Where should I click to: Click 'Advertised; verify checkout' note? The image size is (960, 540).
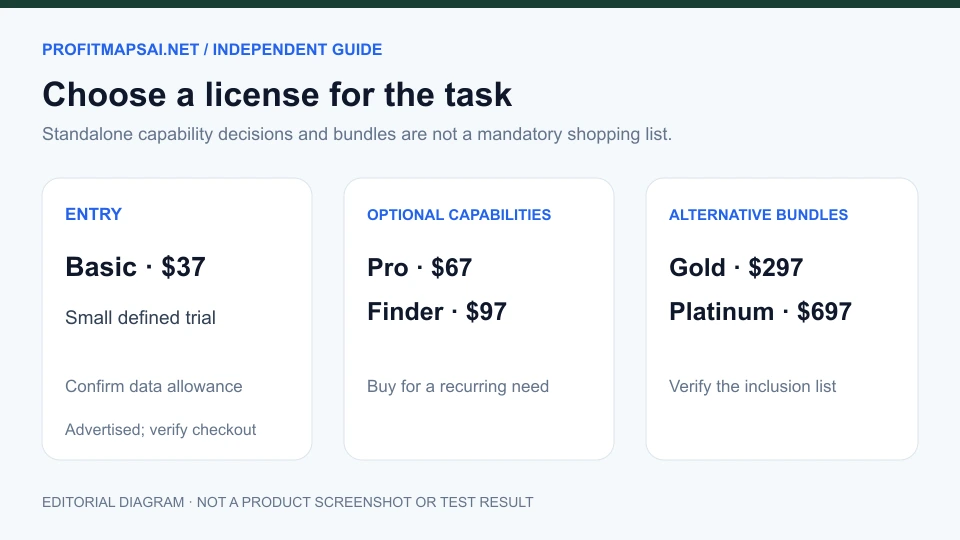coord(160,430)
